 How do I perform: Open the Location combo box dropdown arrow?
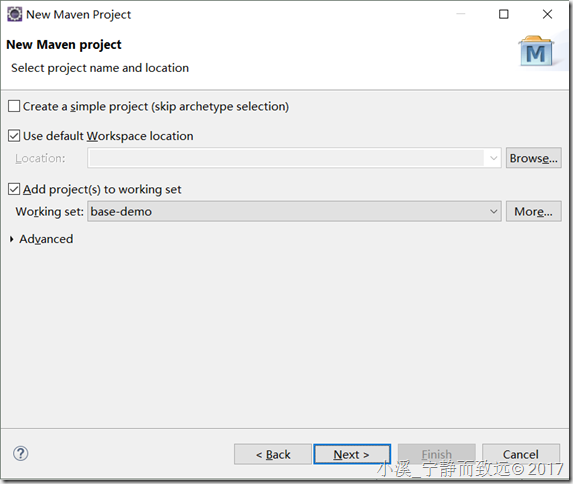point(493,158)
